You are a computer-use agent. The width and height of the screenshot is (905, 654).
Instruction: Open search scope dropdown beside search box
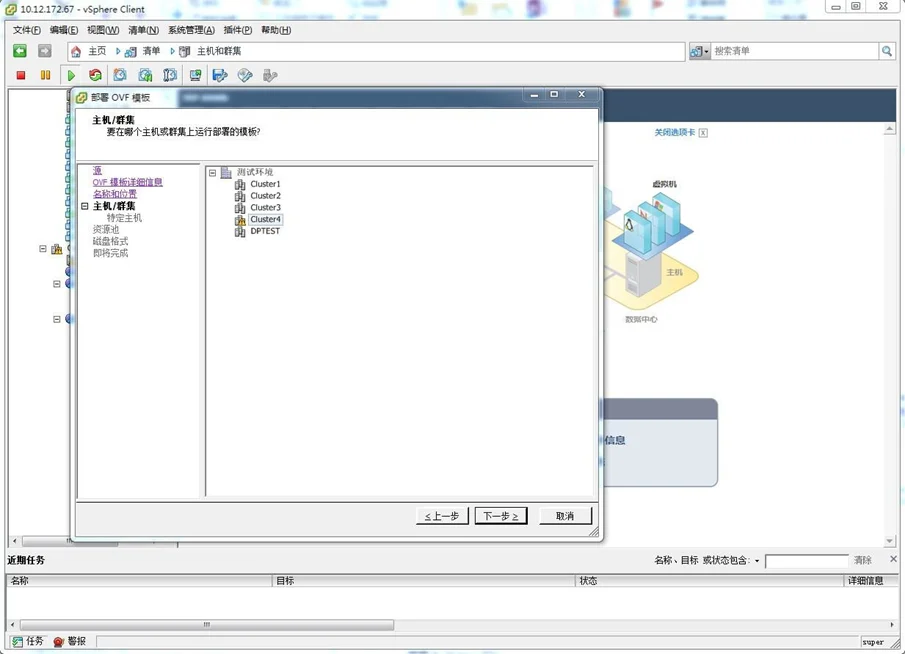(x=700, y=51)
